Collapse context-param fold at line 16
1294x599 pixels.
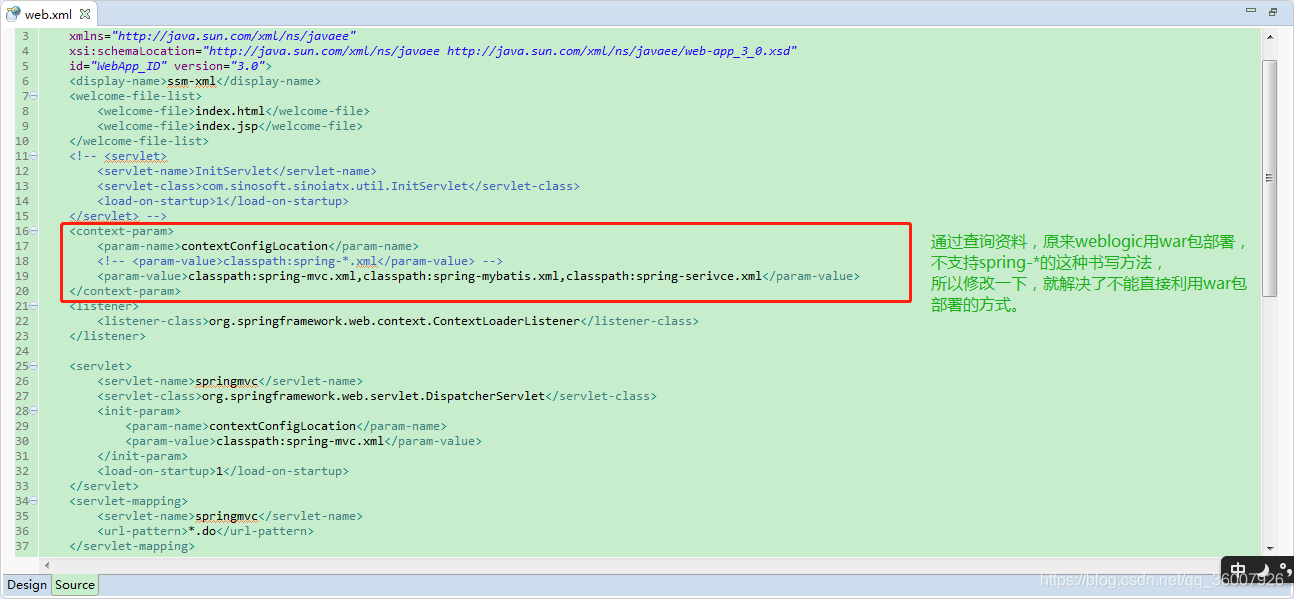click(x=34, y=231)
